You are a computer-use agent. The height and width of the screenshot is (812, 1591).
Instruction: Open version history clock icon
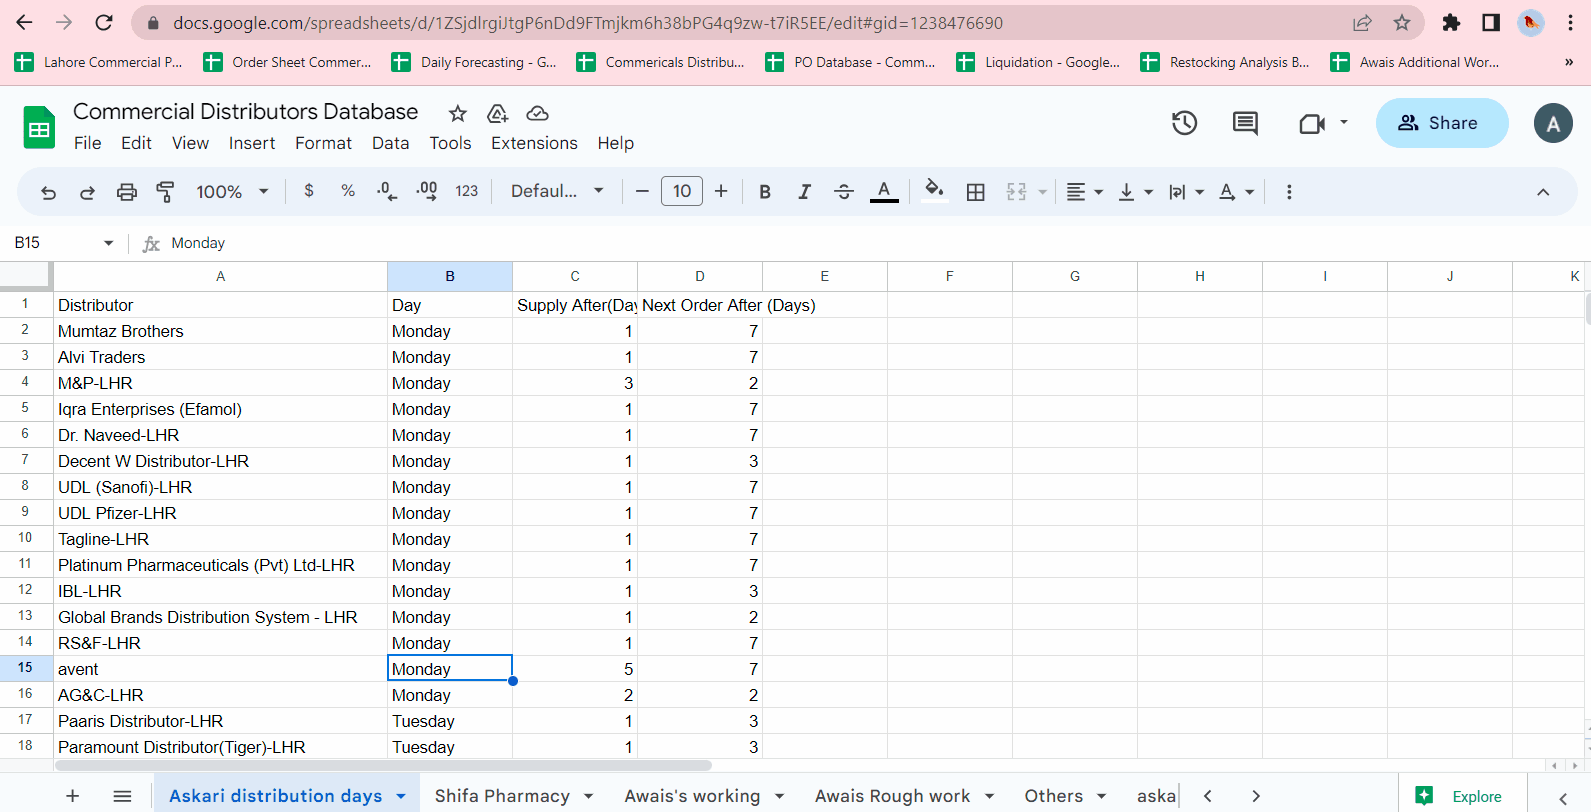pyautogui.click(x=1185, y=123)
